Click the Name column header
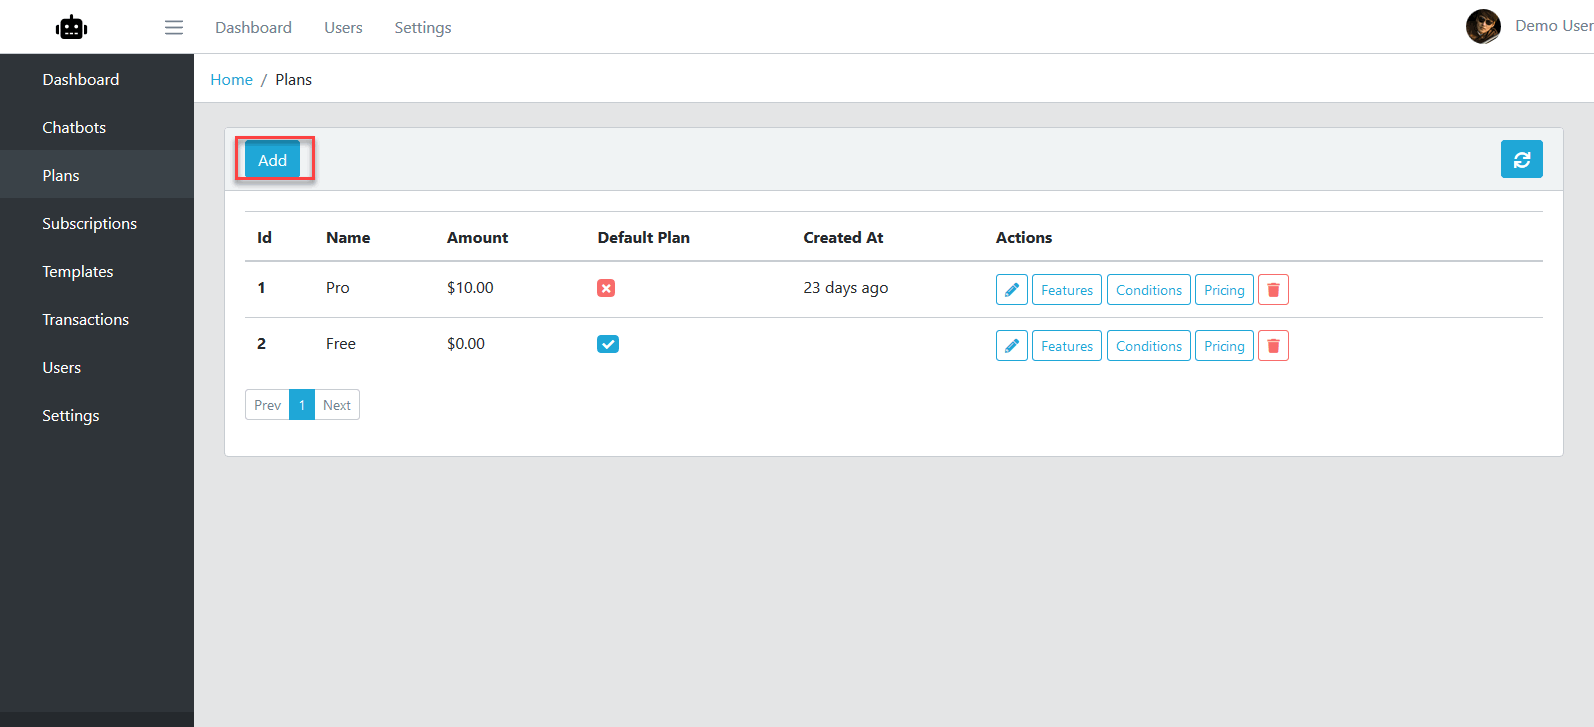1594x727 pixels. (x=348, y=237)
